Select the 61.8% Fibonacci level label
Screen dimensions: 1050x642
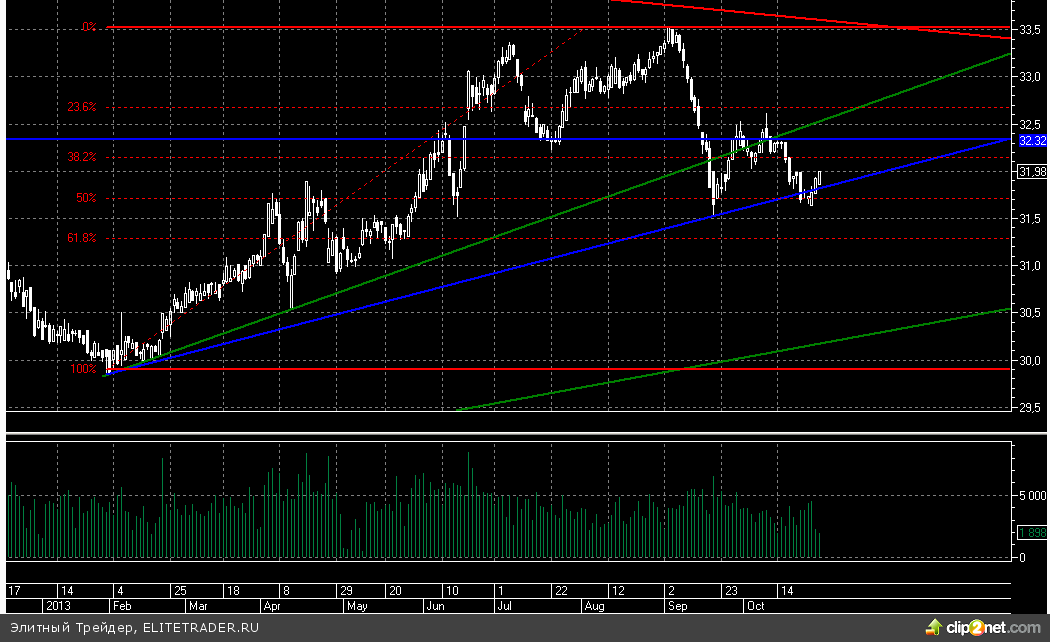[x=82, y=238]
